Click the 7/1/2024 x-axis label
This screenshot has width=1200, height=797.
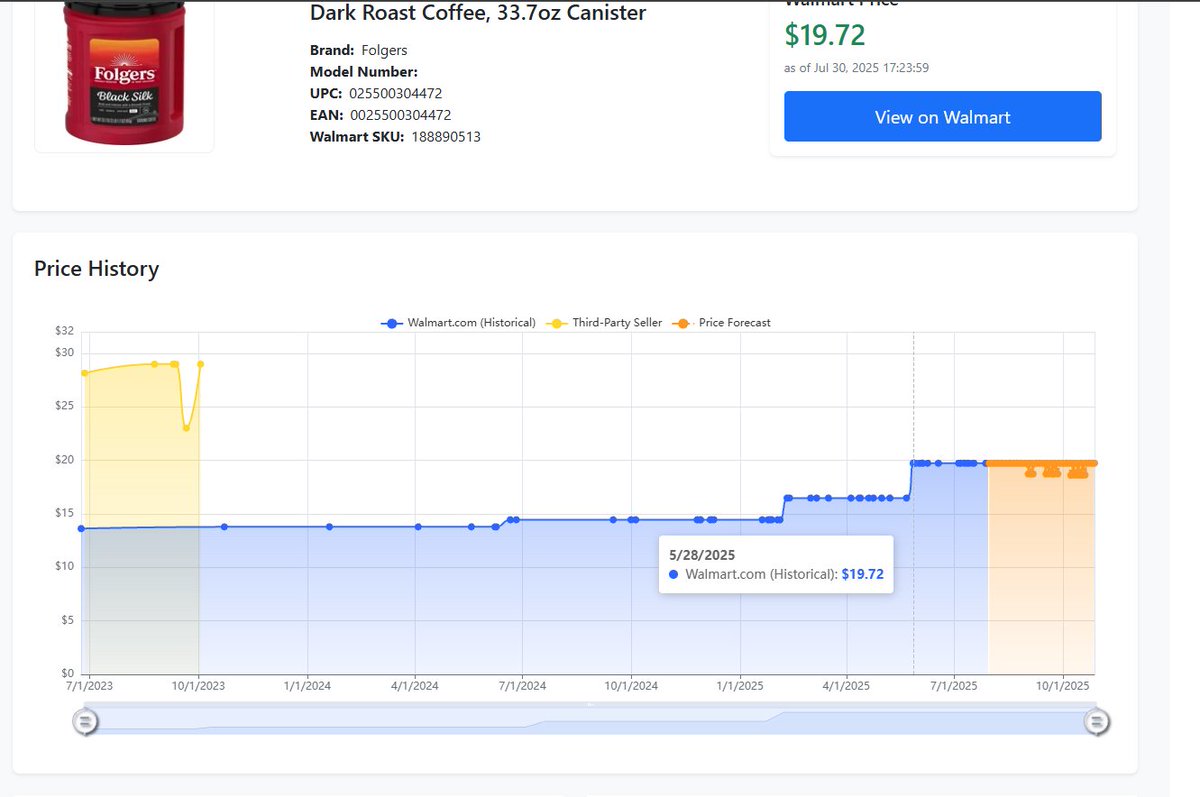click(x=522, y=686)
